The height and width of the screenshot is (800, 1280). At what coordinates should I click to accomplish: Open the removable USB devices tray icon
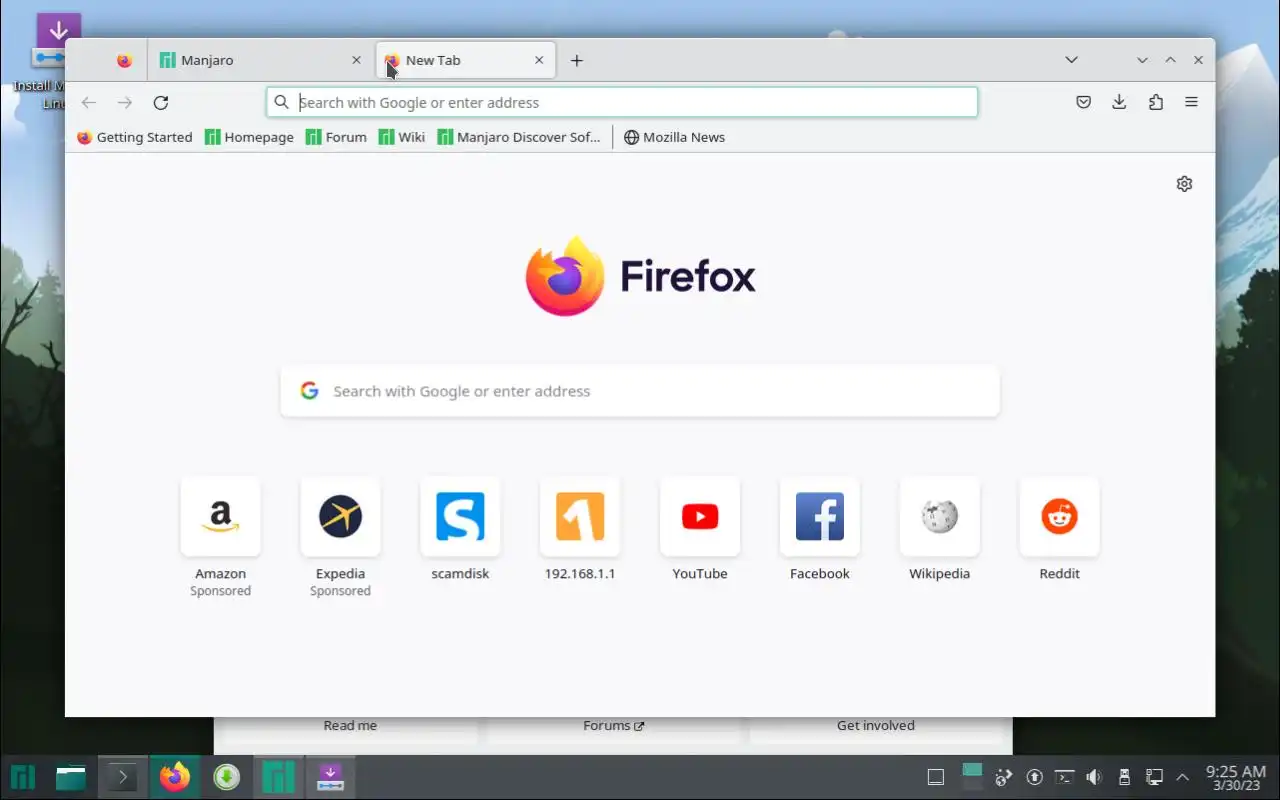point(1124,777)
